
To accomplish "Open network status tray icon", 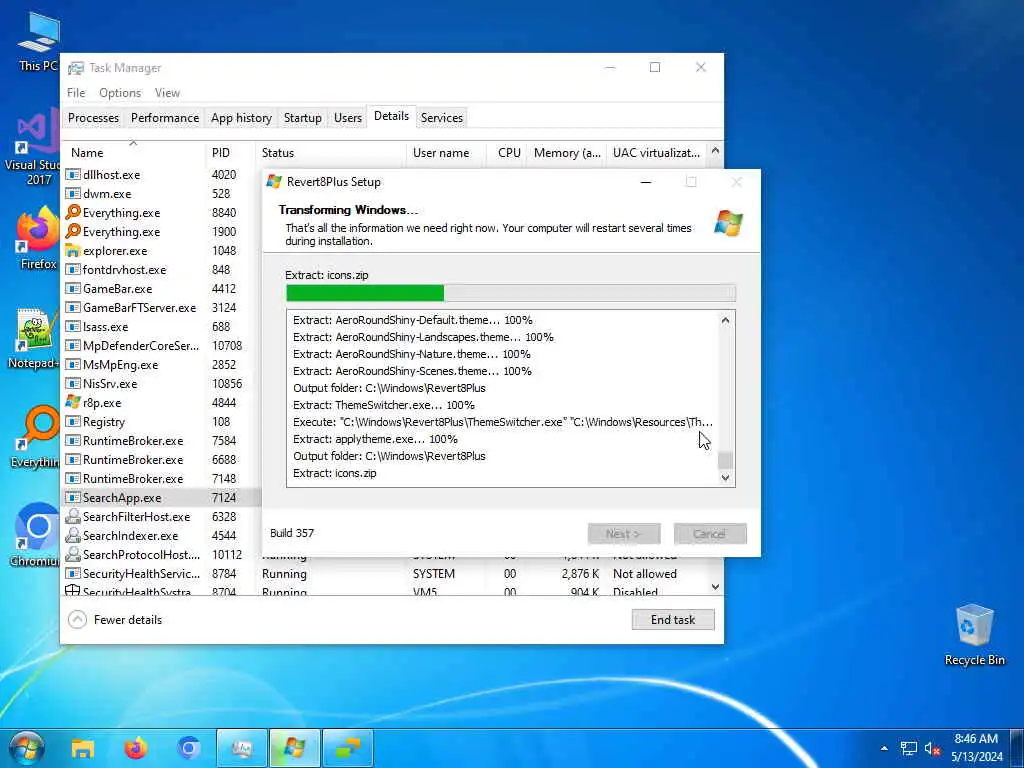I will point(908,748).
